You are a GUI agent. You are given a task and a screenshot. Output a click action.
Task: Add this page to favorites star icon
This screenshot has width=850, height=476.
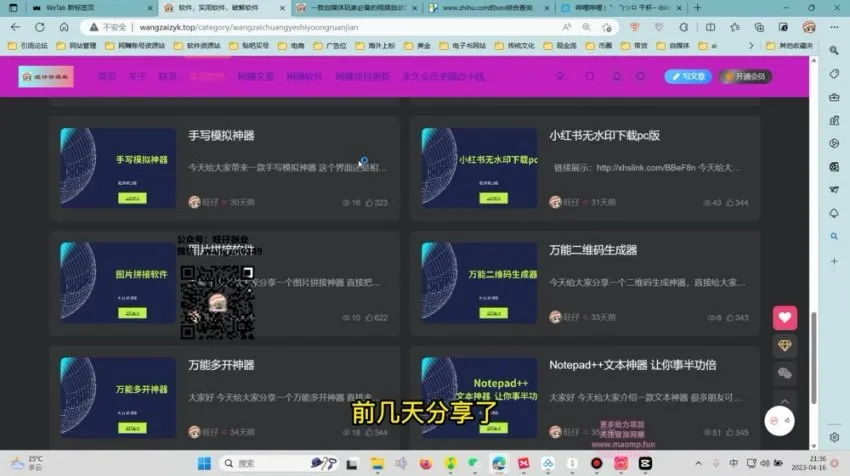[607, 27]
